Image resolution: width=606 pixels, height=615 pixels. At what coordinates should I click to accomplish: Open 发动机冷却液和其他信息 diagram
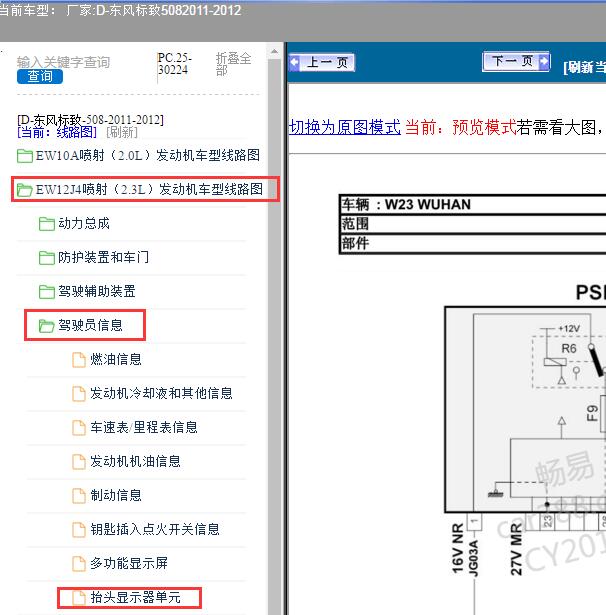click(x=153, y=393)
